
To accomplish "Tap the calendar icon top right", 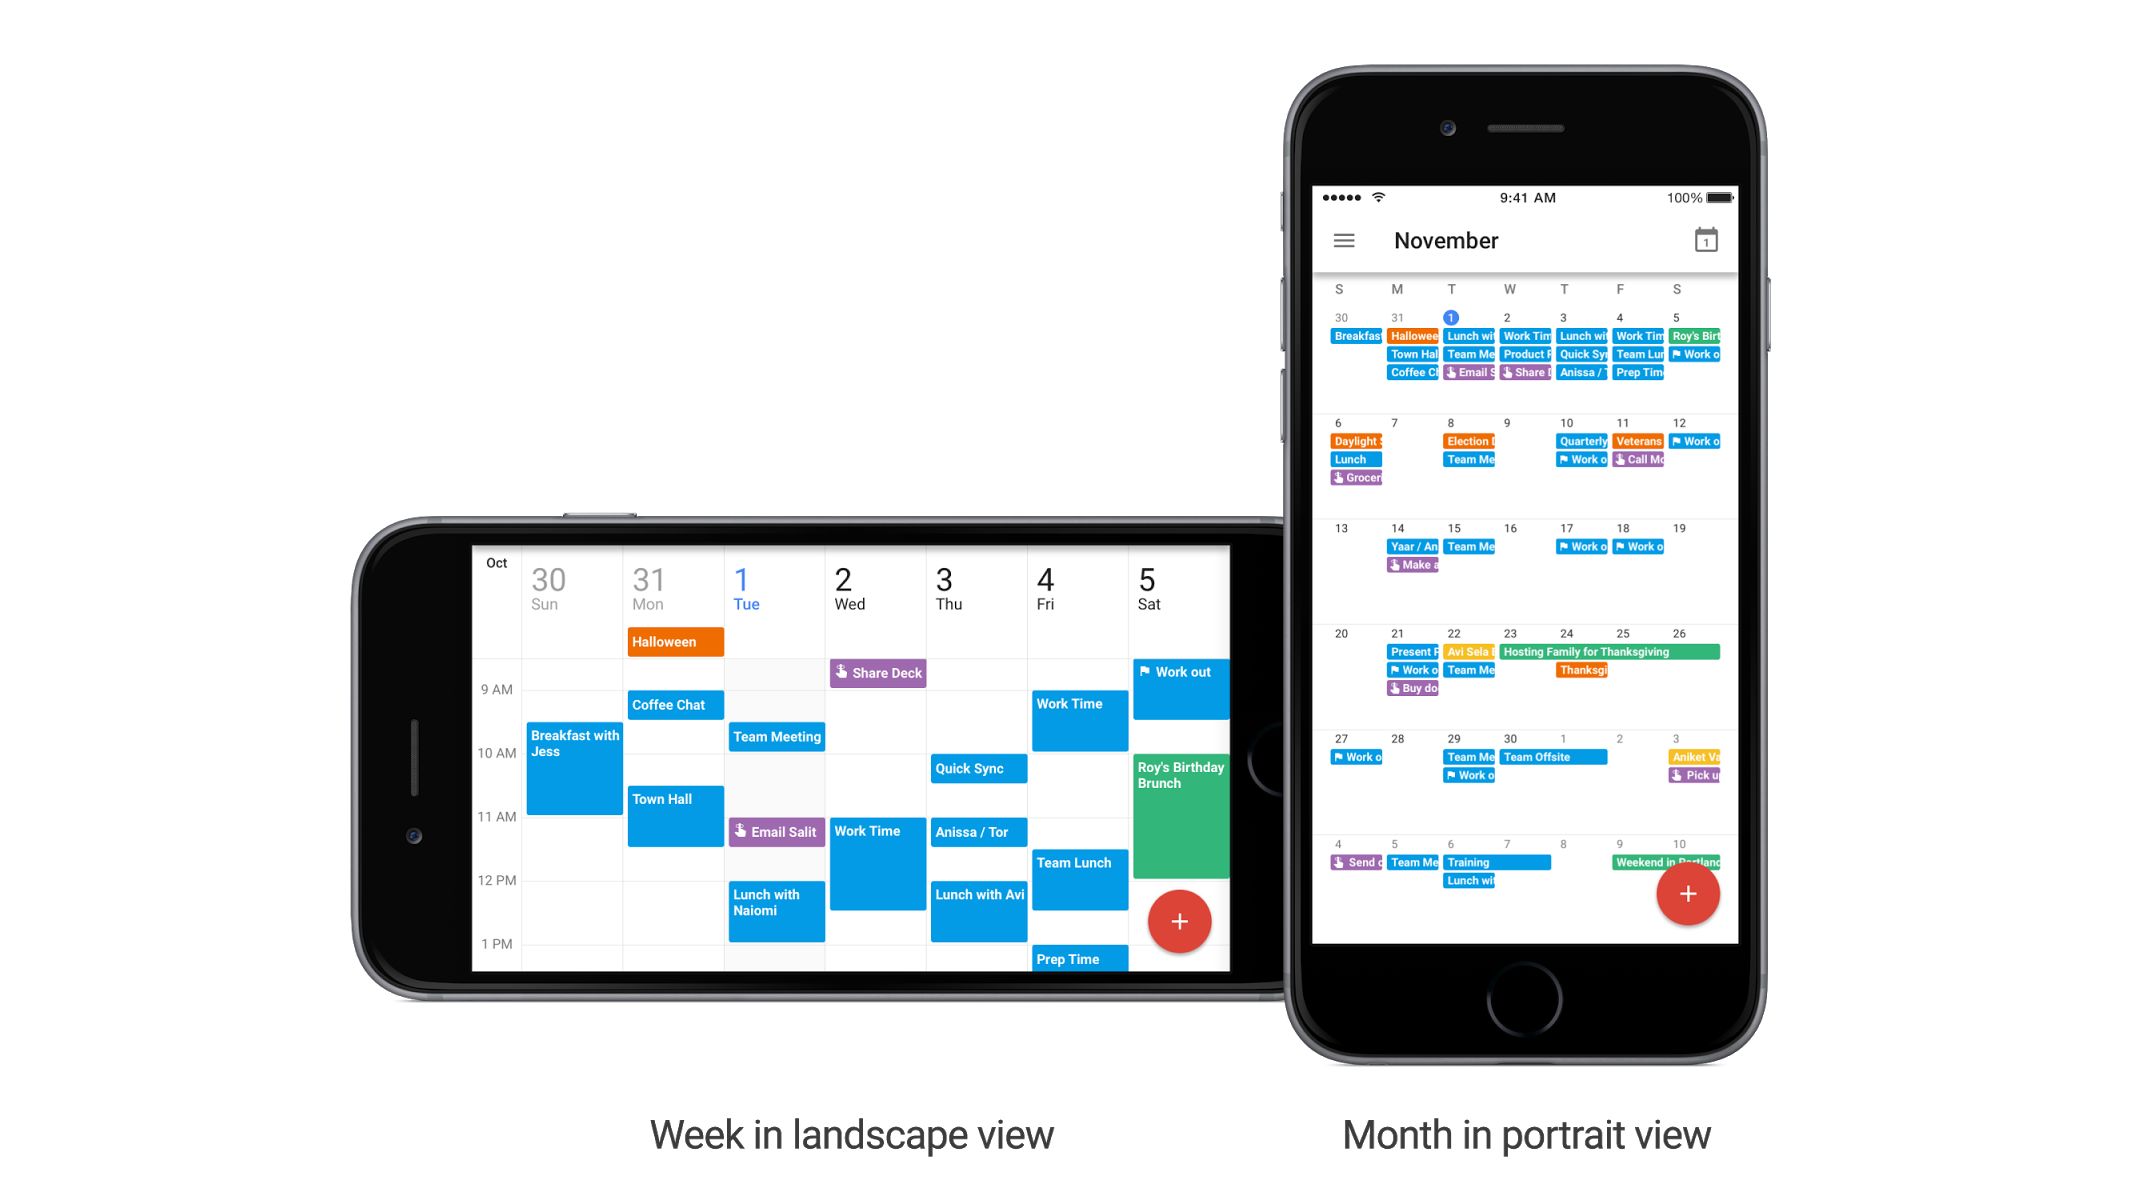I will (x=1706, y=239).
